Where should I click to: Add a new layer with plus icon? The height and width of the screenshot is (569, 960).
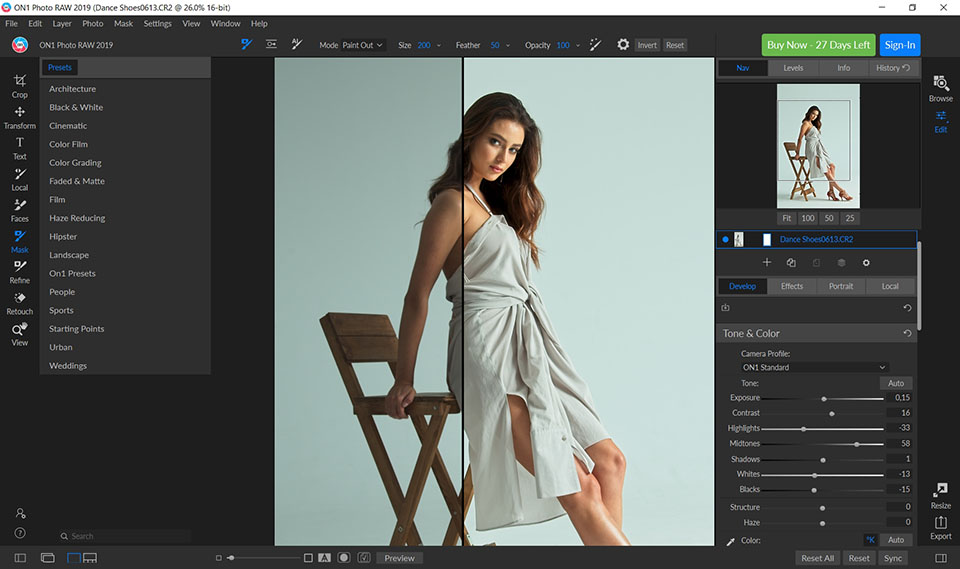767,262
